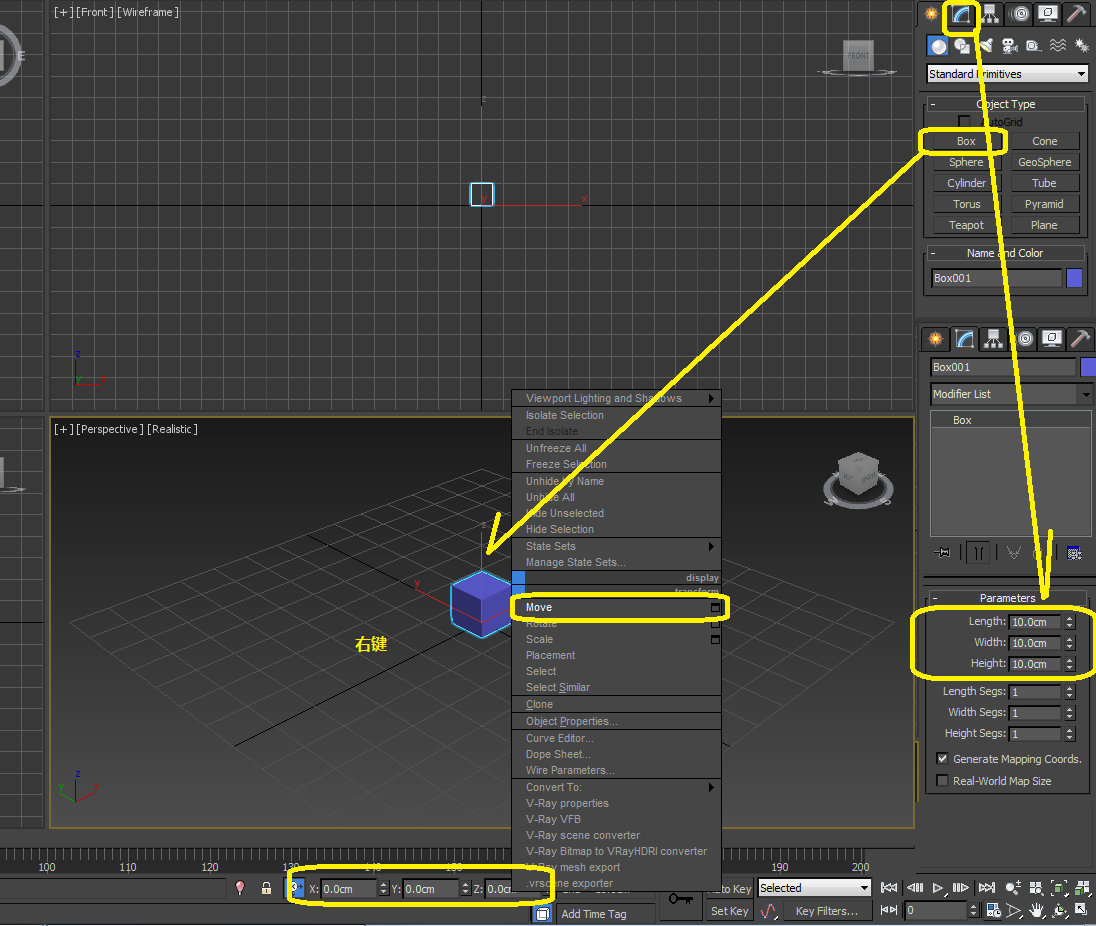1096x926 pixels.
Task: Open Configure Modifier Sets icon
Action: [1074, 552]
